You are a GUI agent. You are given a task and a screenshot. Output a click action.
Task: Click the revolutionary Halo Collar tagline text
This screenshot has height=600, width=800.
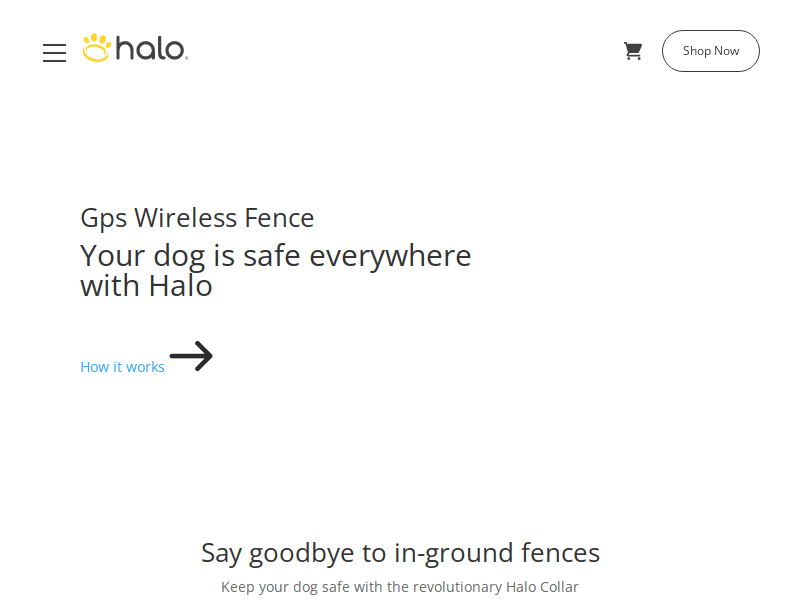coord(400,587)
